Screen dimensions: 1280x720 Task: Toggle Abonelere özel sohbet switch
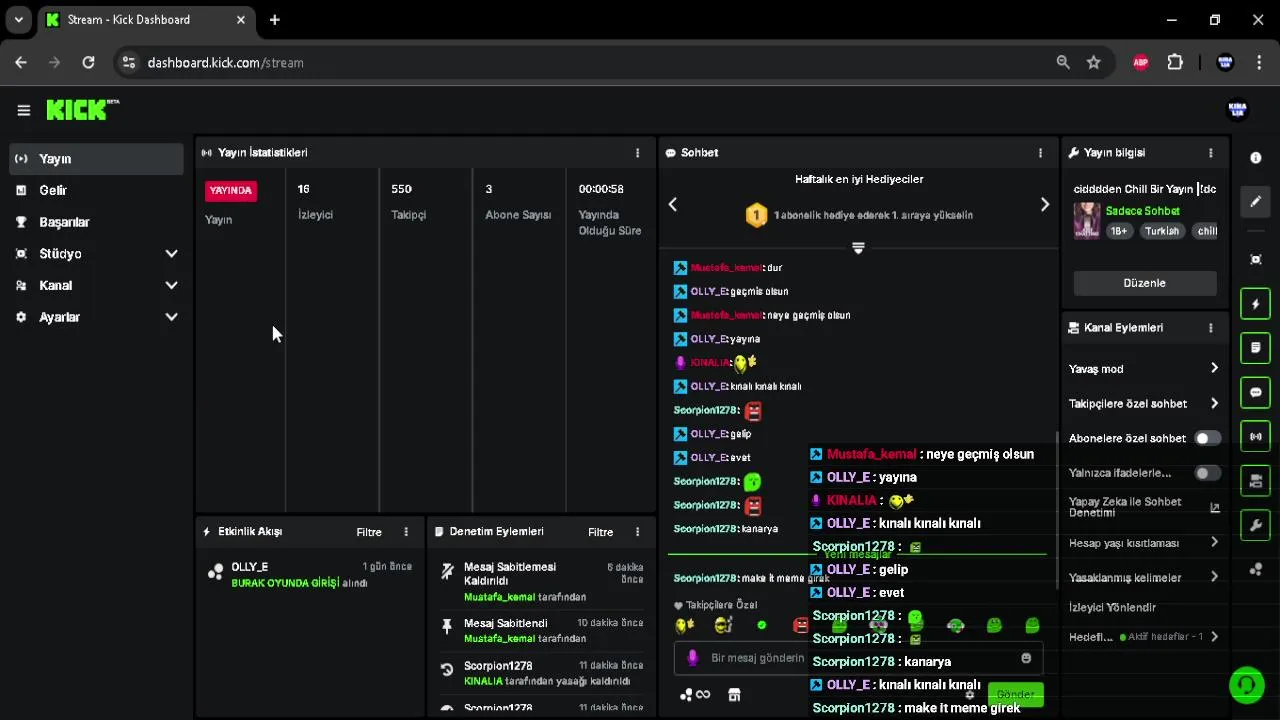coord(1208,438)
